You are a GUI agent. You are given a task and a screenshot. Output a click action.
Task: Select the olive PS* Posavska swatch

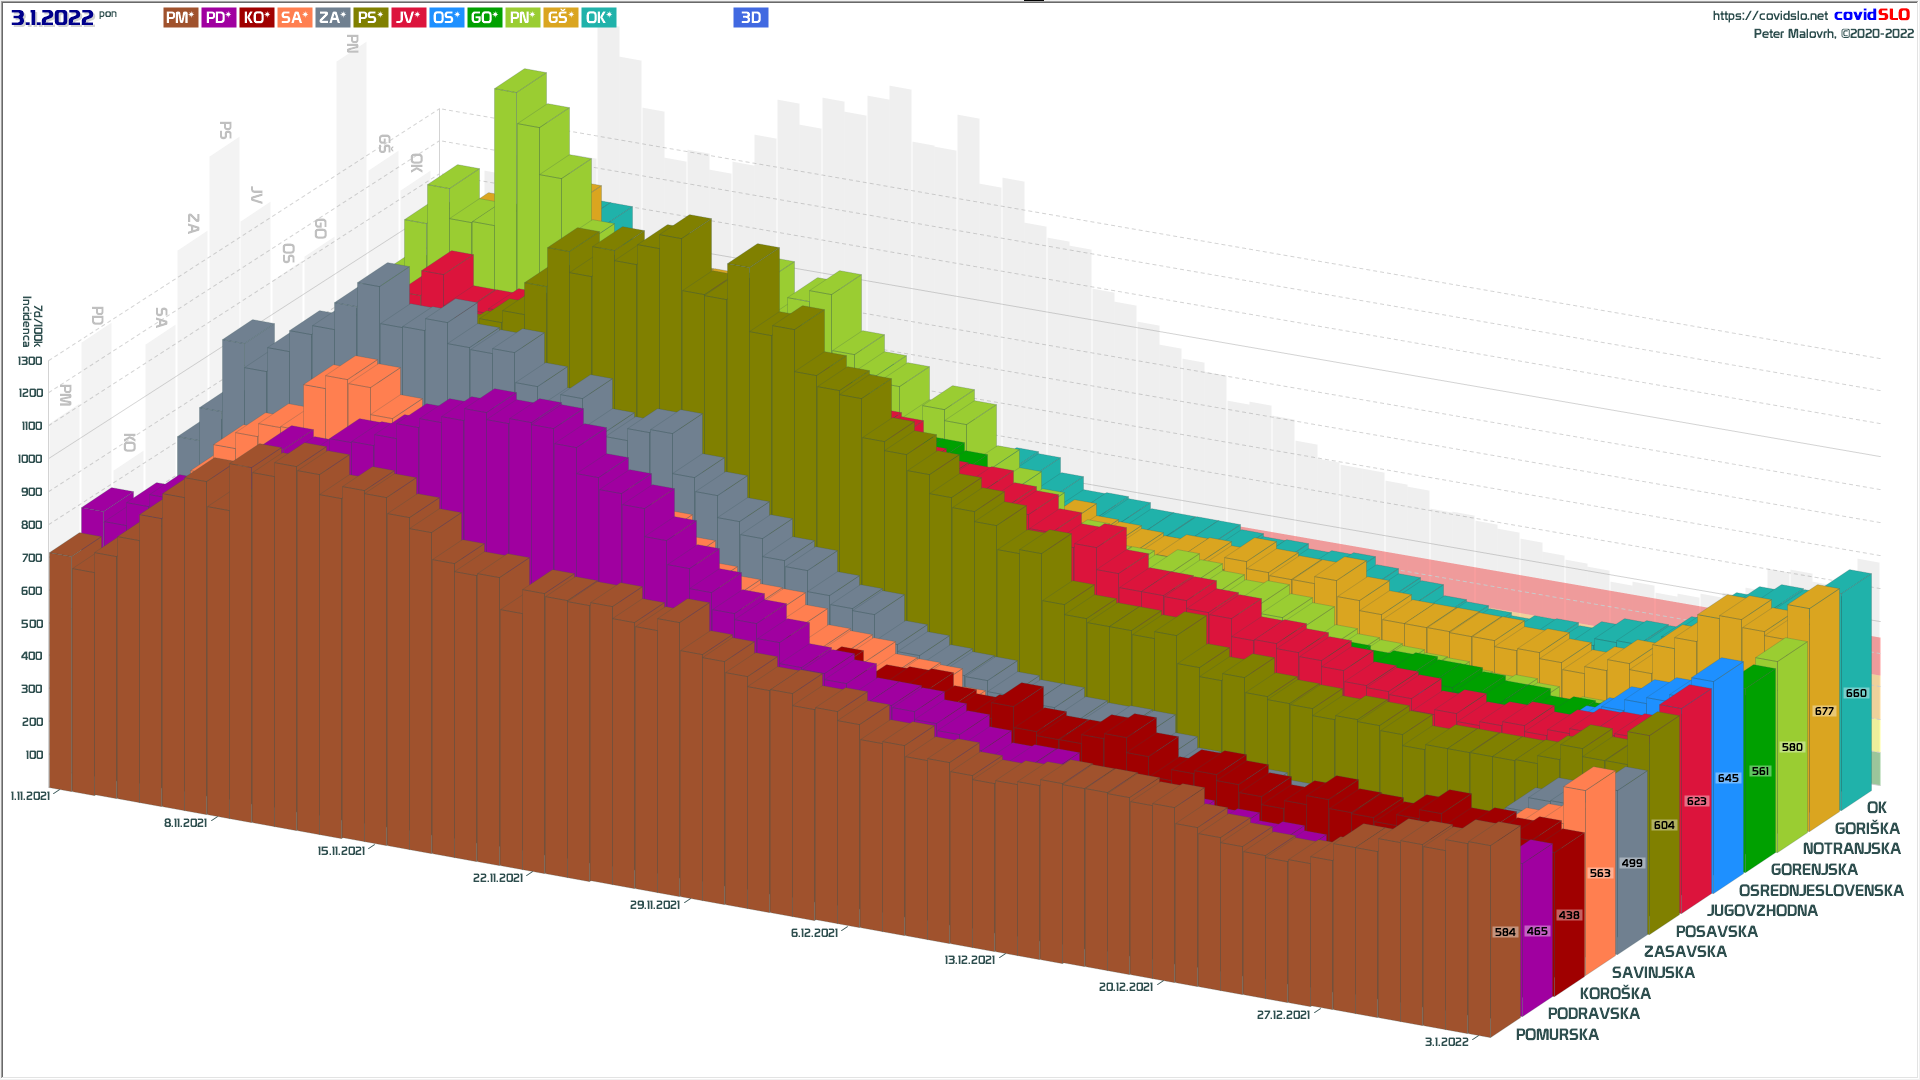pos(370,17)
